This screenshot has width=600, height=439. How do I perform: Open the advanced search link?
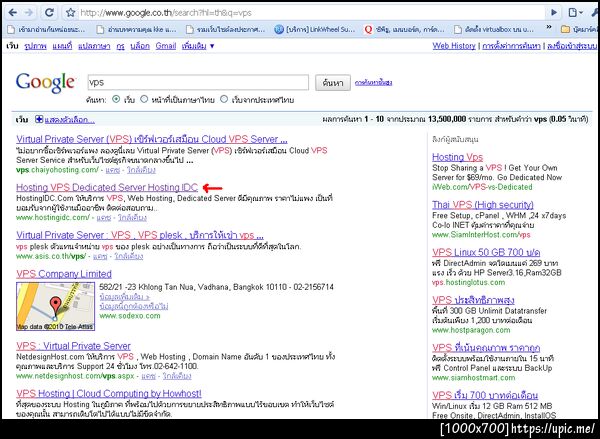tap(373, 82)
